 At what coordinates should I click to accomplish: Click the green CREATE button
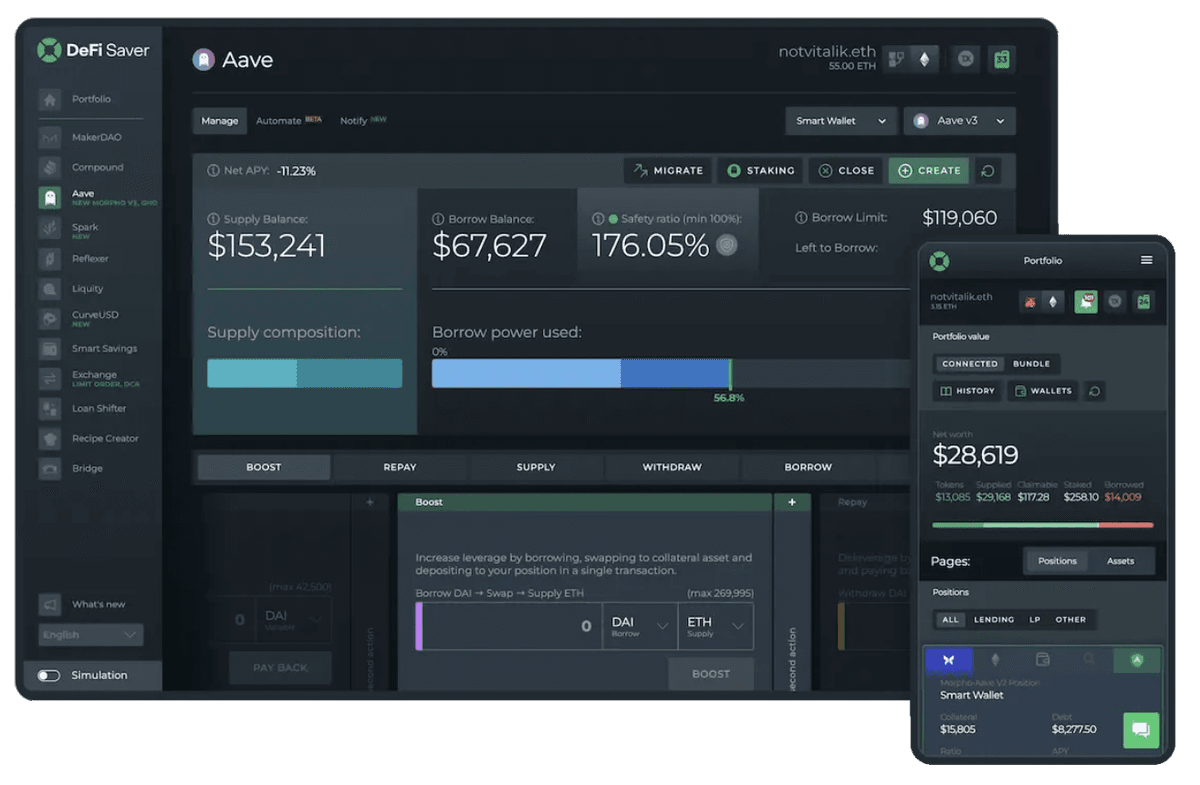929,171
